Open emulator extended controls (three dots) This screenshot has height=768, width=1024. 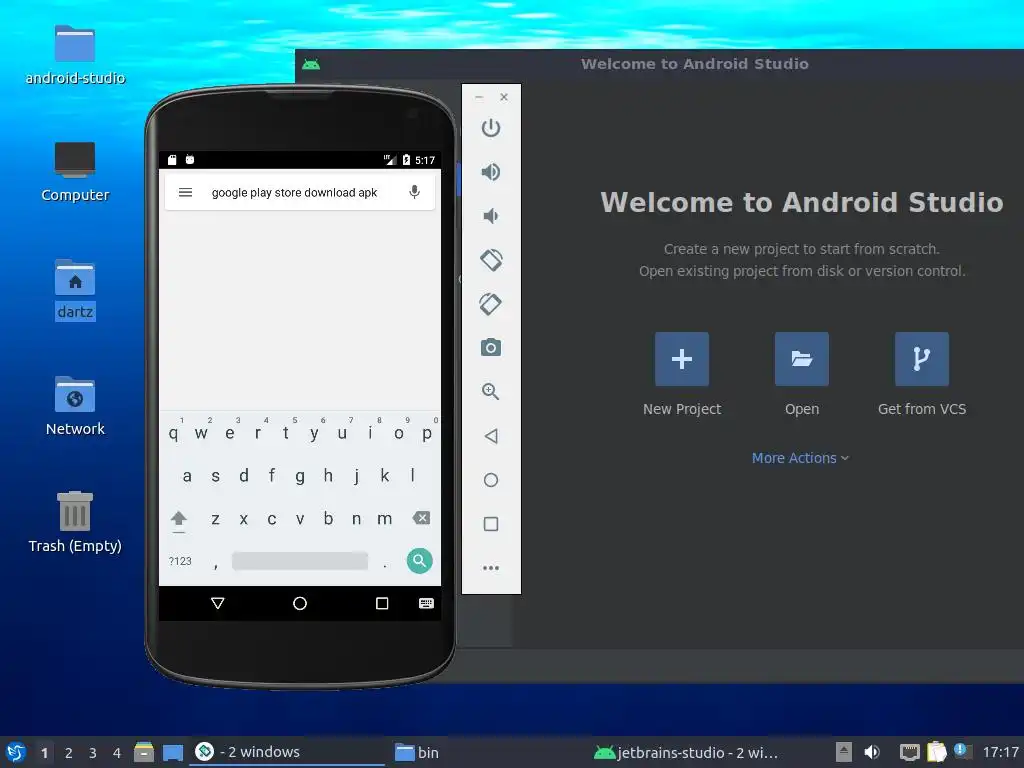click(x=490, y=568)
